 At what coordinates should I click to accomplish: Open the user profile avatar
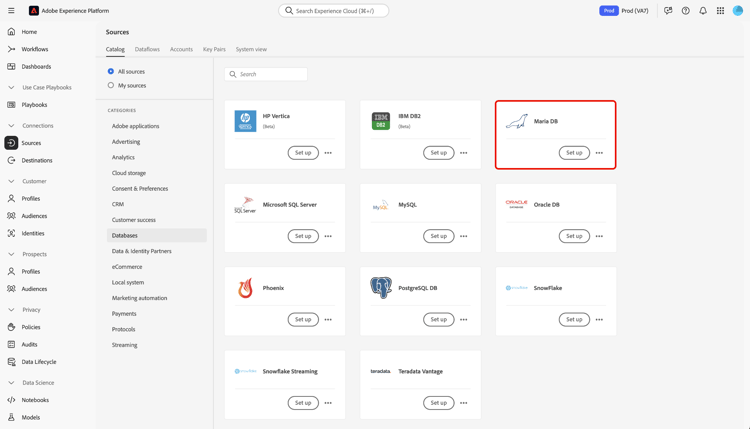point(738,11)
